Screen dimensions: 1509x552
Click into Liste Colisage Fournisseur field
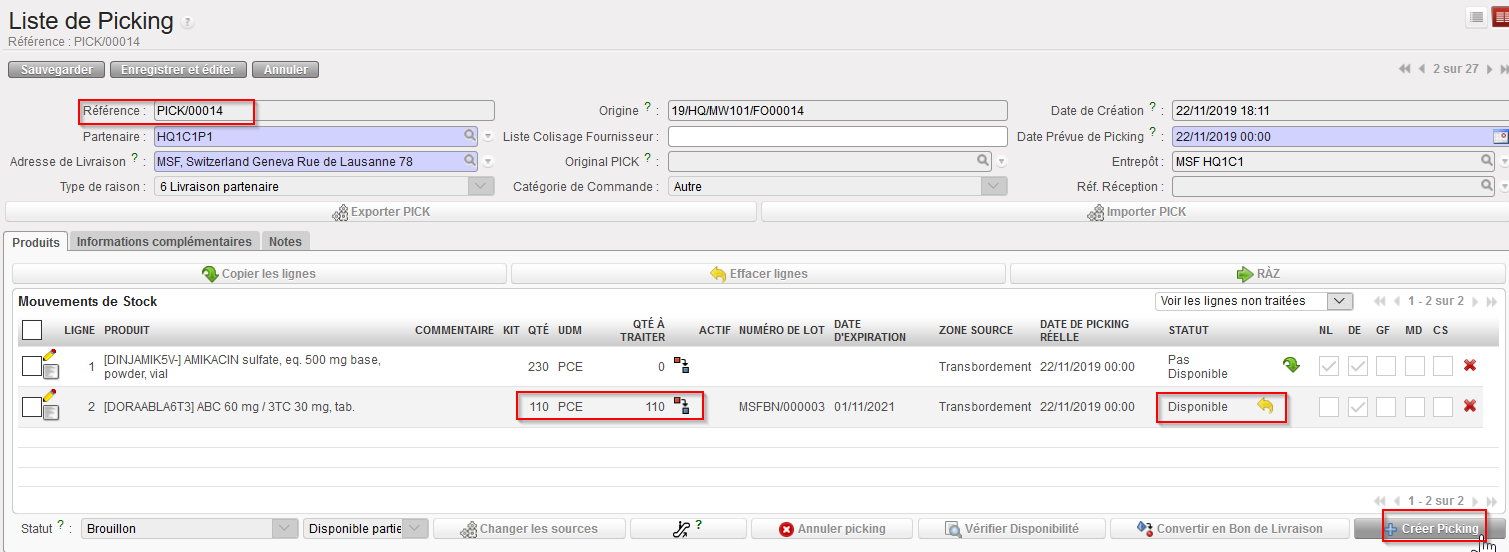pos(837,136)
